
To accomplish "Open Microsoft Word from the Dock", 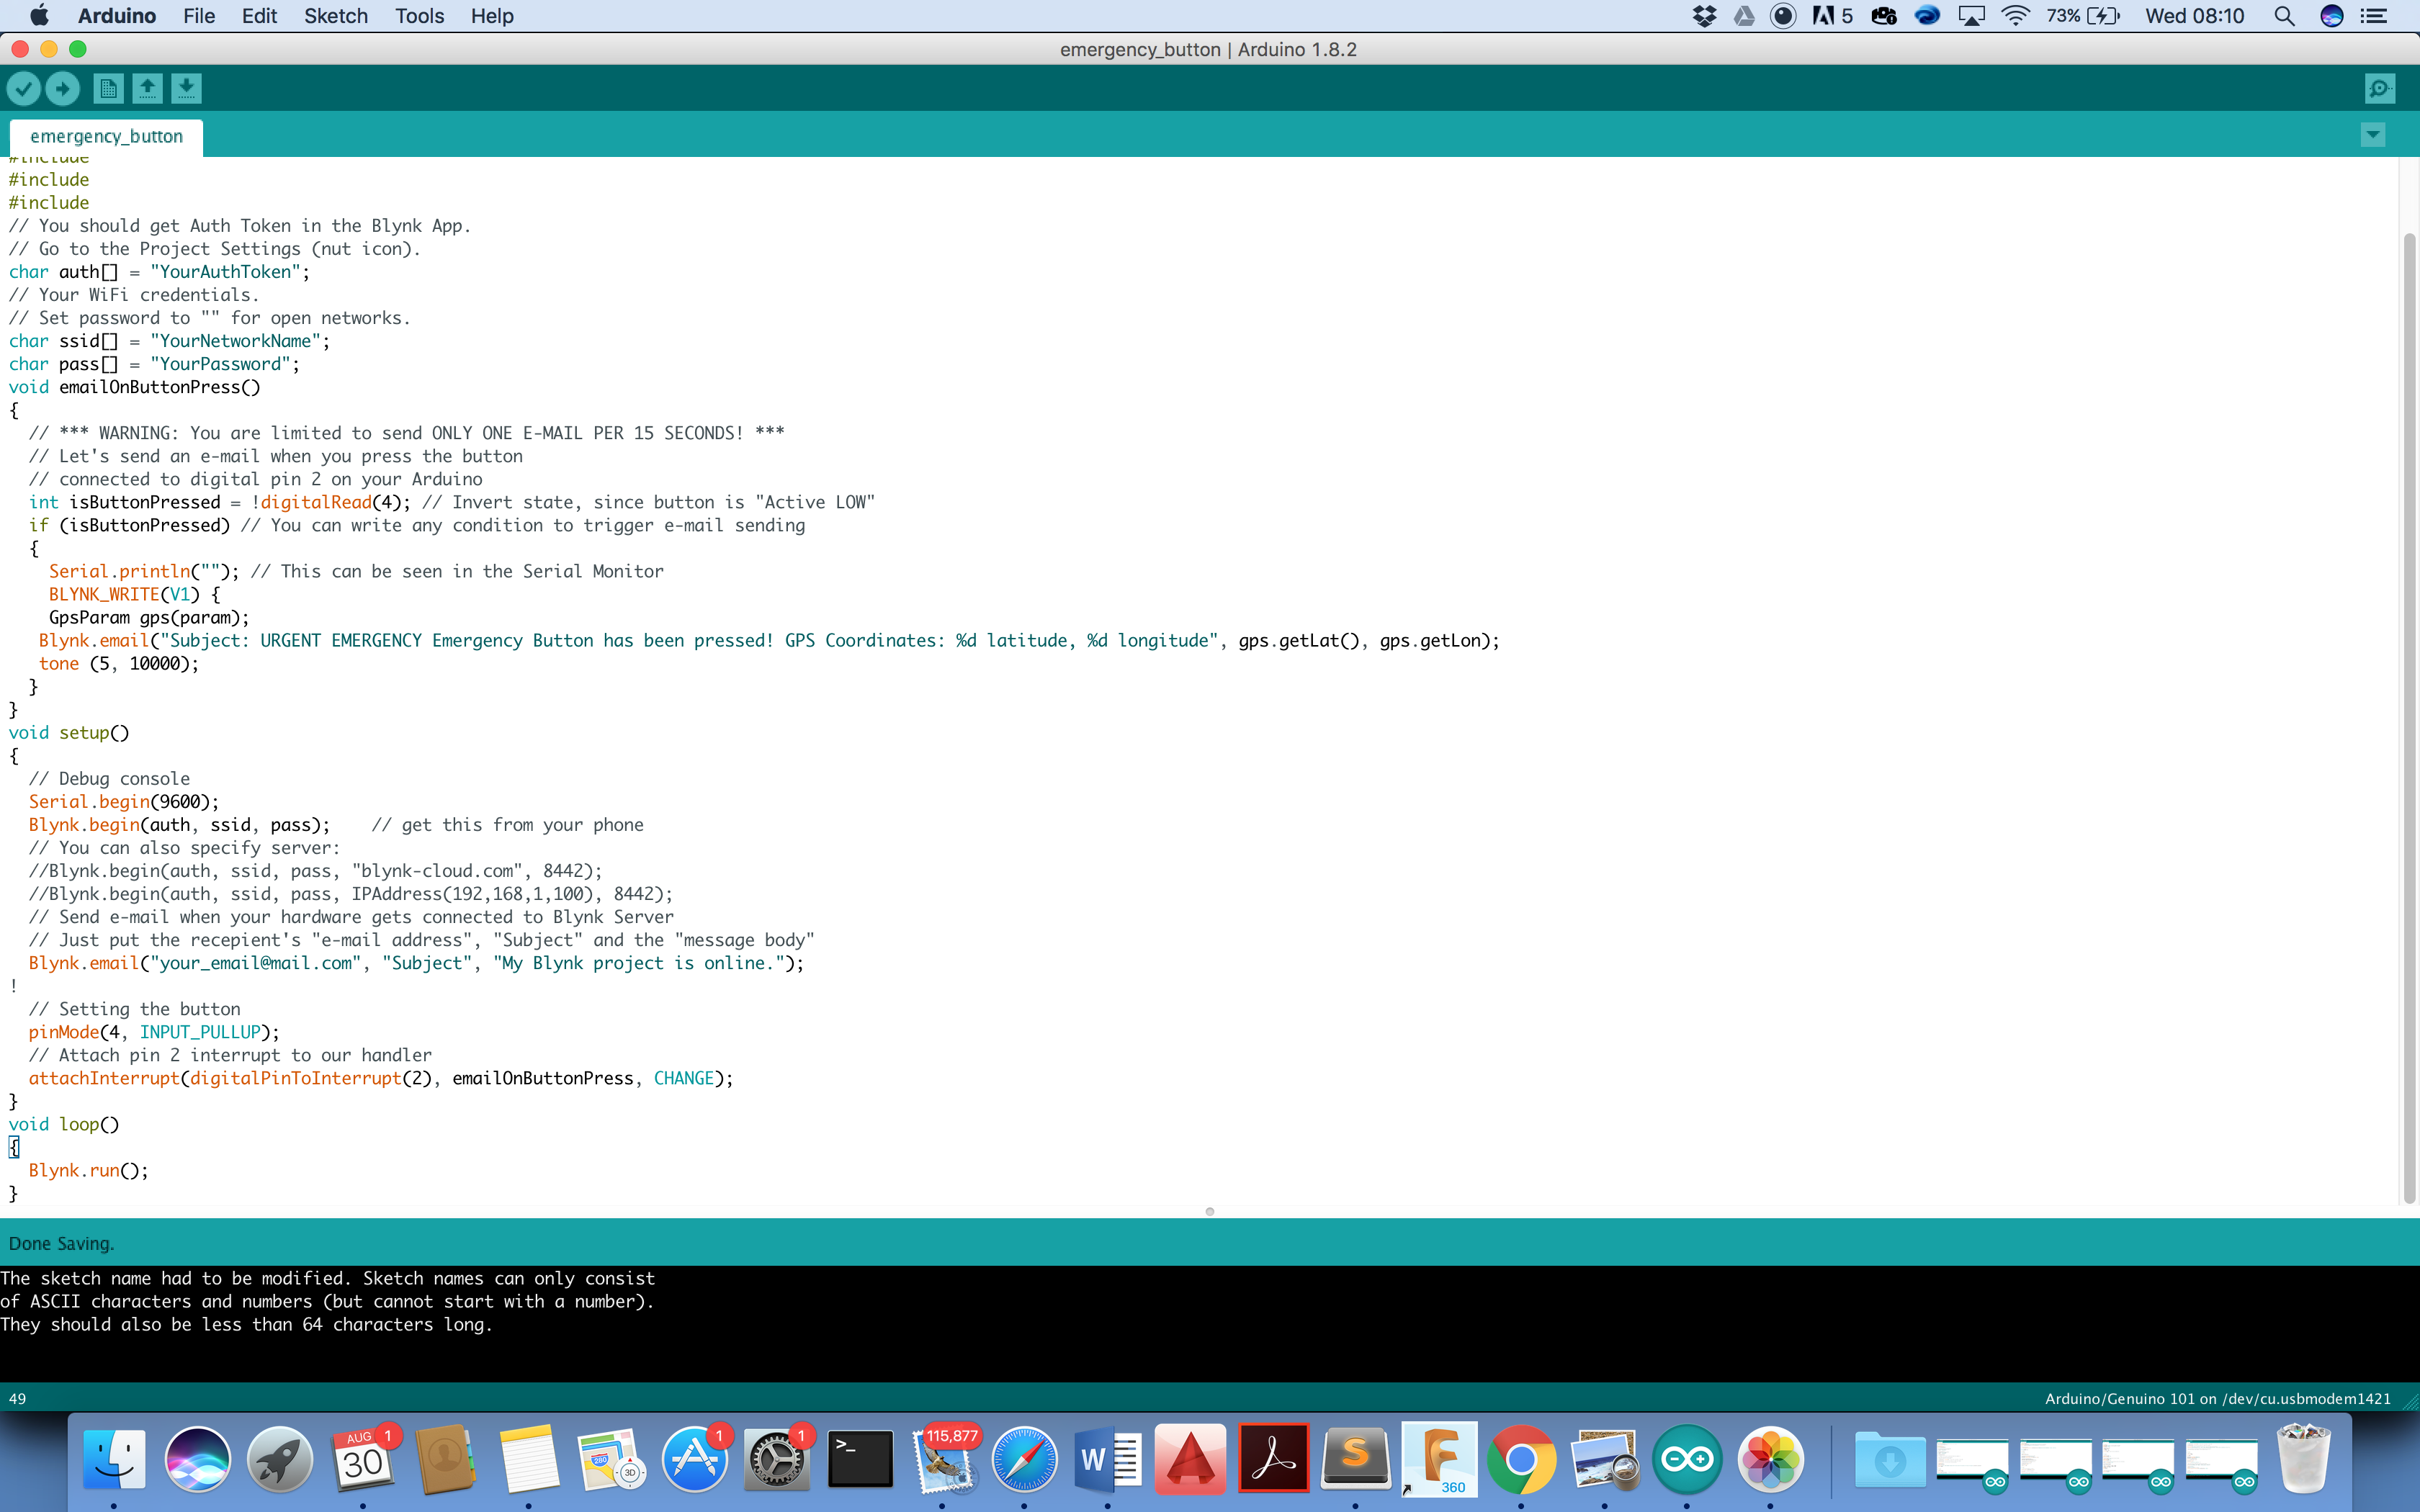I will pyautogui.click(x=1107, y=1460).
